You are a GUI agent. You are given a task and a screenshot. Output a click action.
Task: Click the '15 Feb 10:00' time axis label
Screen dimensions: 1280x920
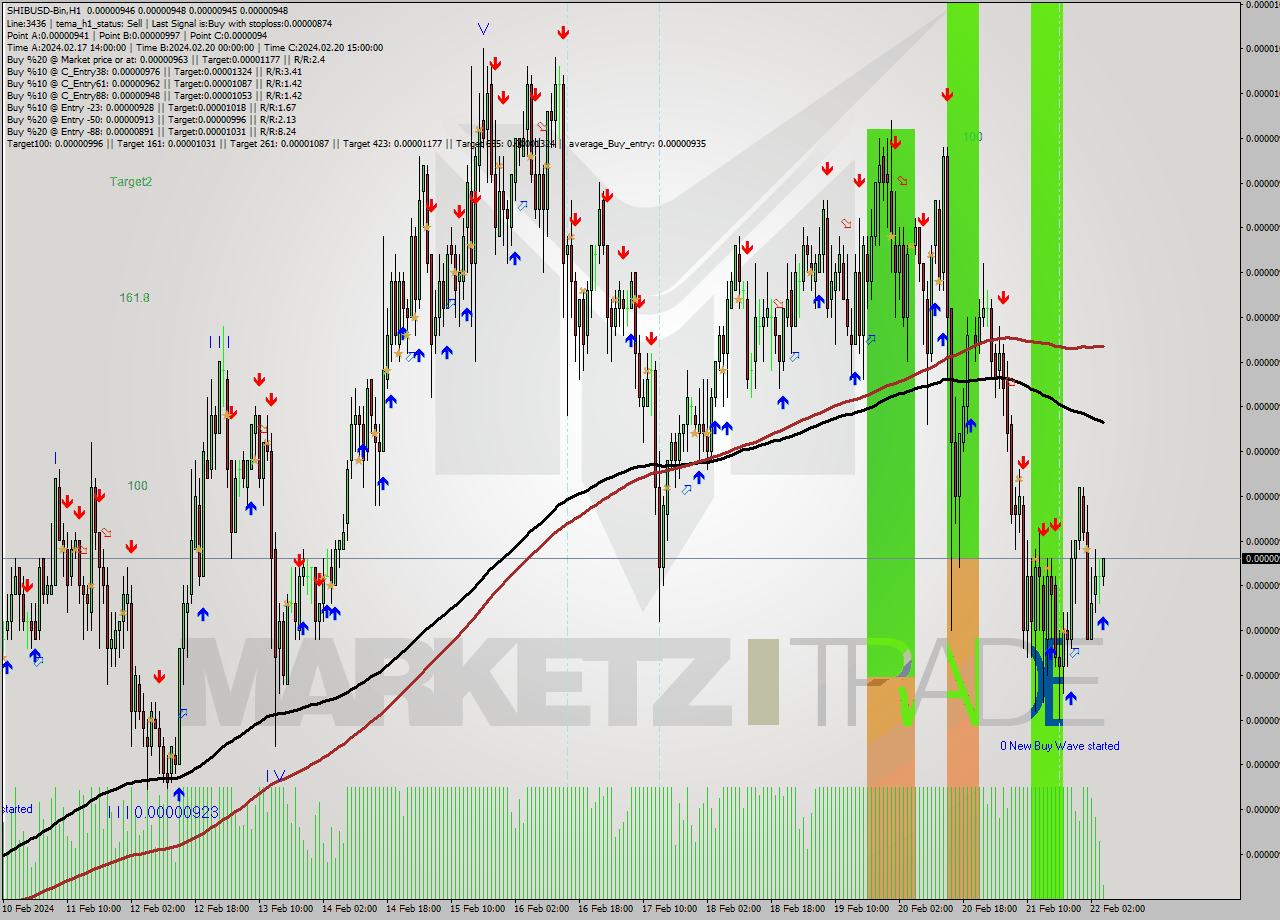click(x=478, y=909)
